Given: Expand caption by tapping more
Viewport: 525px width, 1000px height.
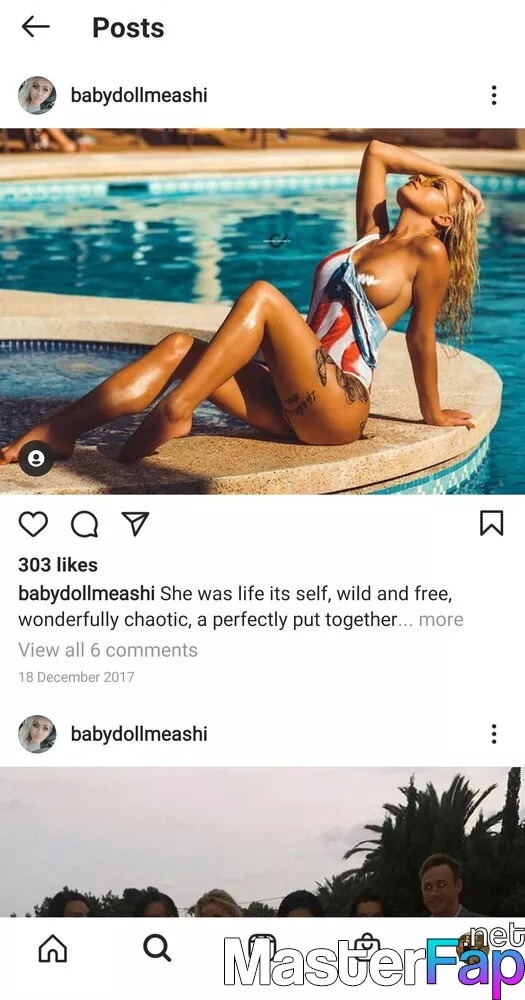Looking at the screenshot, I should pos(441,620).
